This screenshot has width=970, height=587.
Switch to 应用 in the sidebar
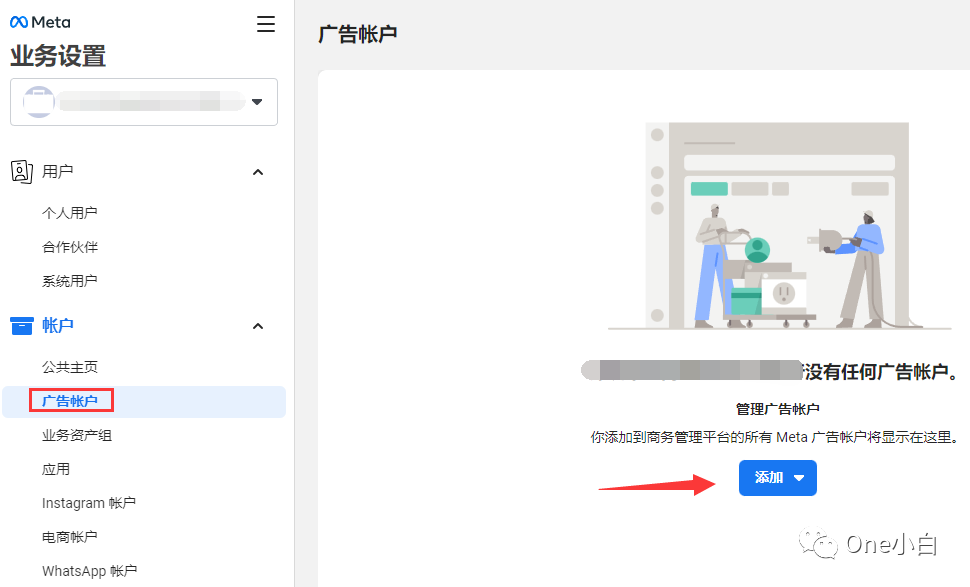(55, 468)
